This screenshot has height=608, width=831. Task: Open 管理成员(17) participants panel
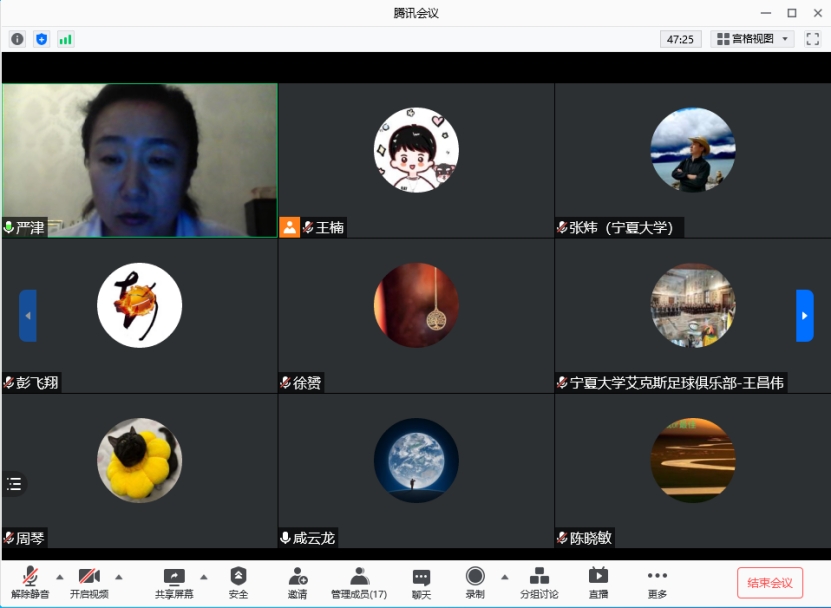[x=359, y=581]
